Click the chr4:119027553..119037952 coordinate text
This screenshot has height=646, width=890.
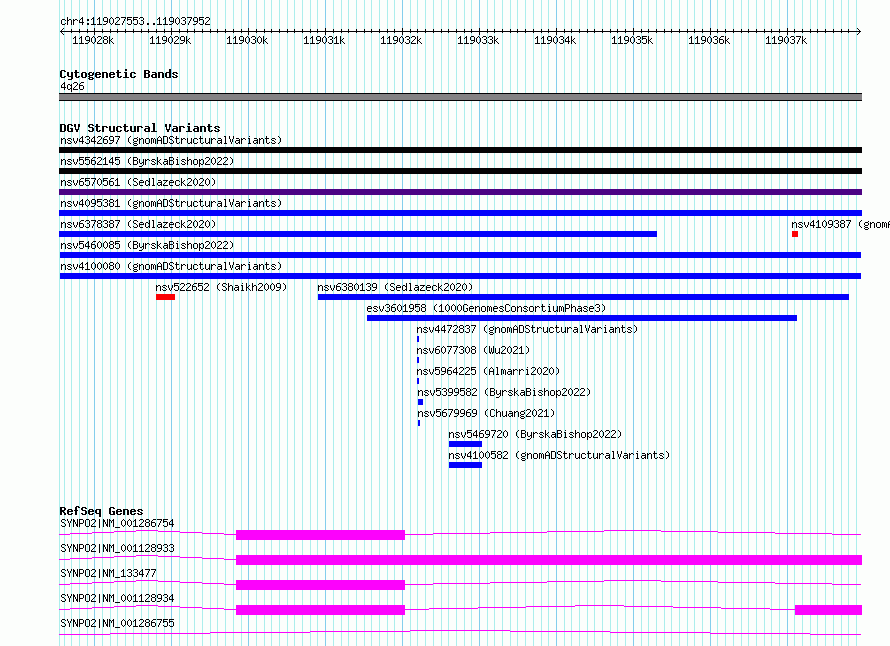click(135, 21)
